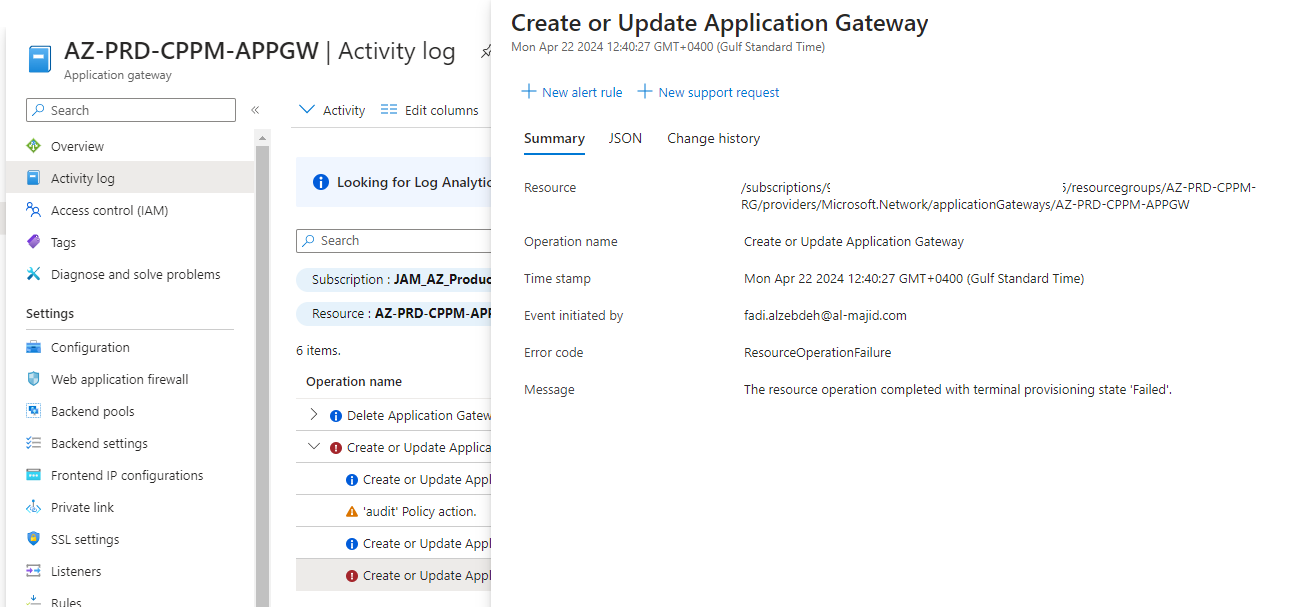The image size is (1298, 607).
Task: Click the Backend pools icon
Action: click(34, 411)
